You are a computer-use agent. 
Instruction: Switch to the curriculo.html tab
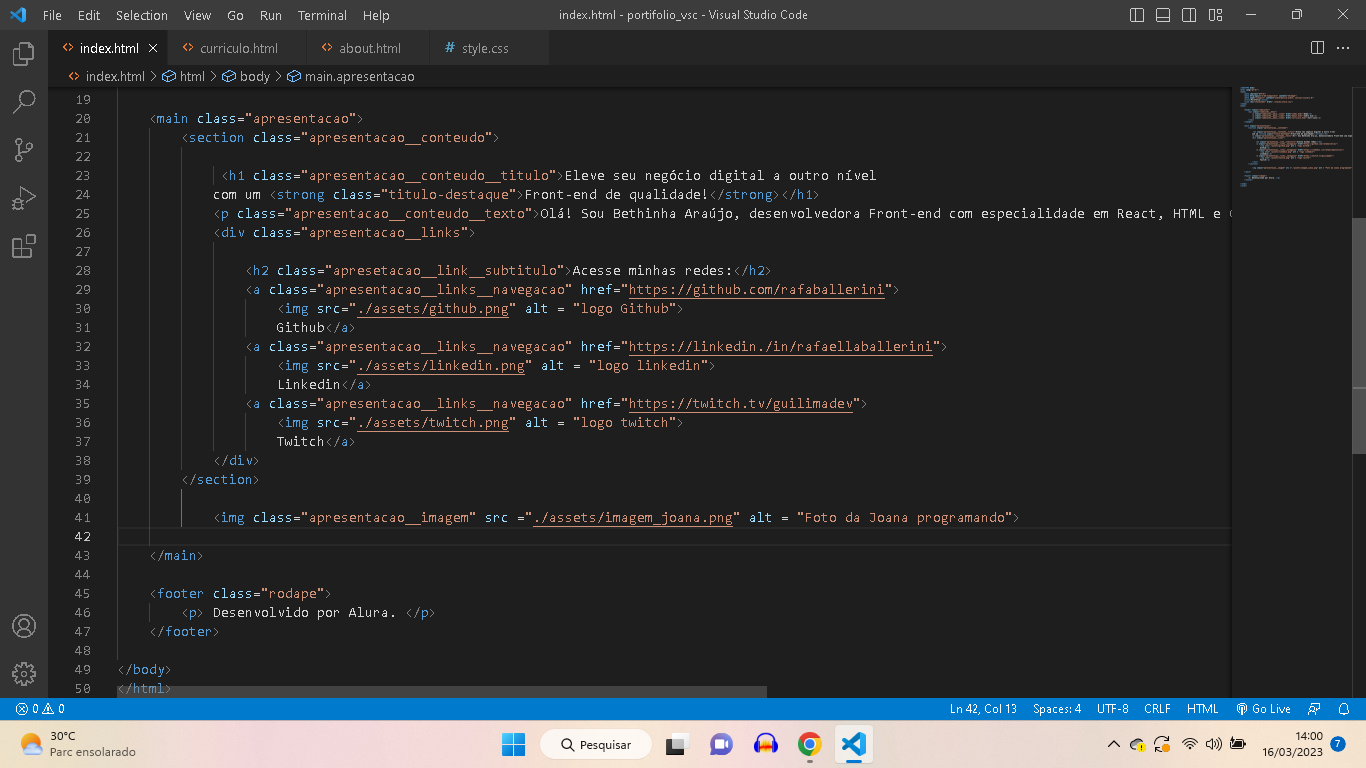pyautogui.click(x=238, y=48)
